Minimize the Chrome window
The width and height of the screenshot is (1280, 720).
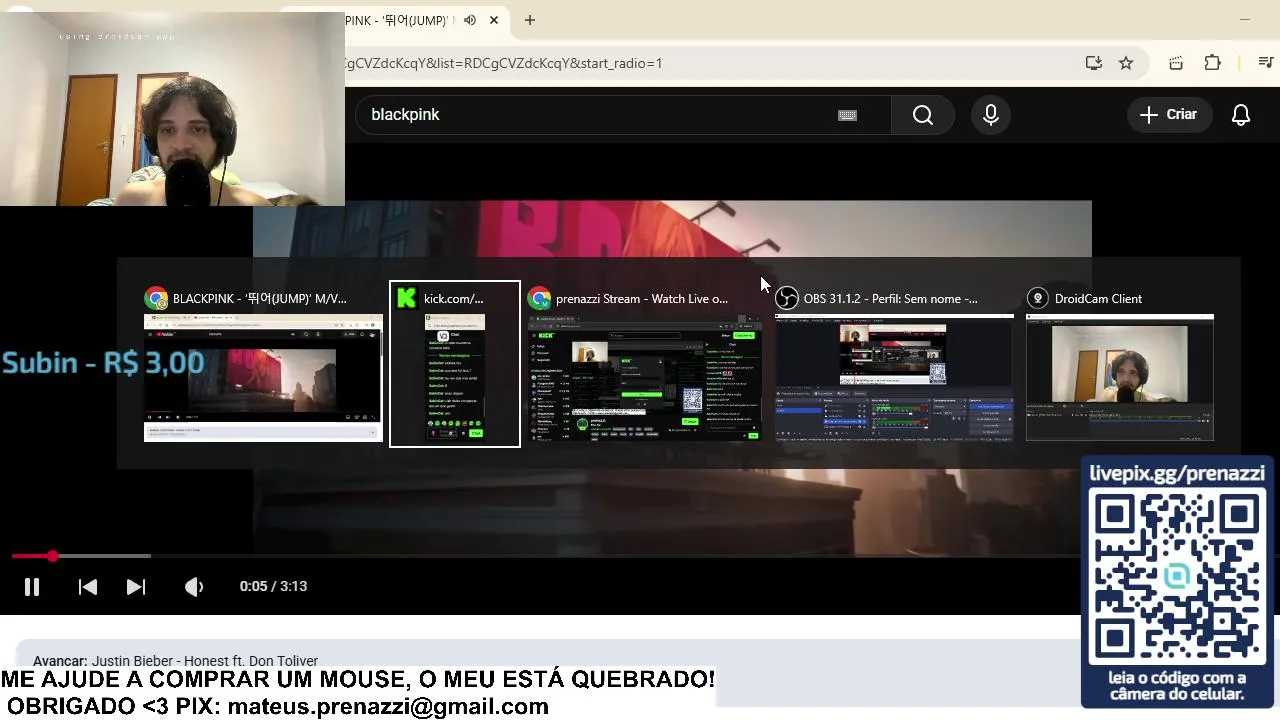(1245, 19)
